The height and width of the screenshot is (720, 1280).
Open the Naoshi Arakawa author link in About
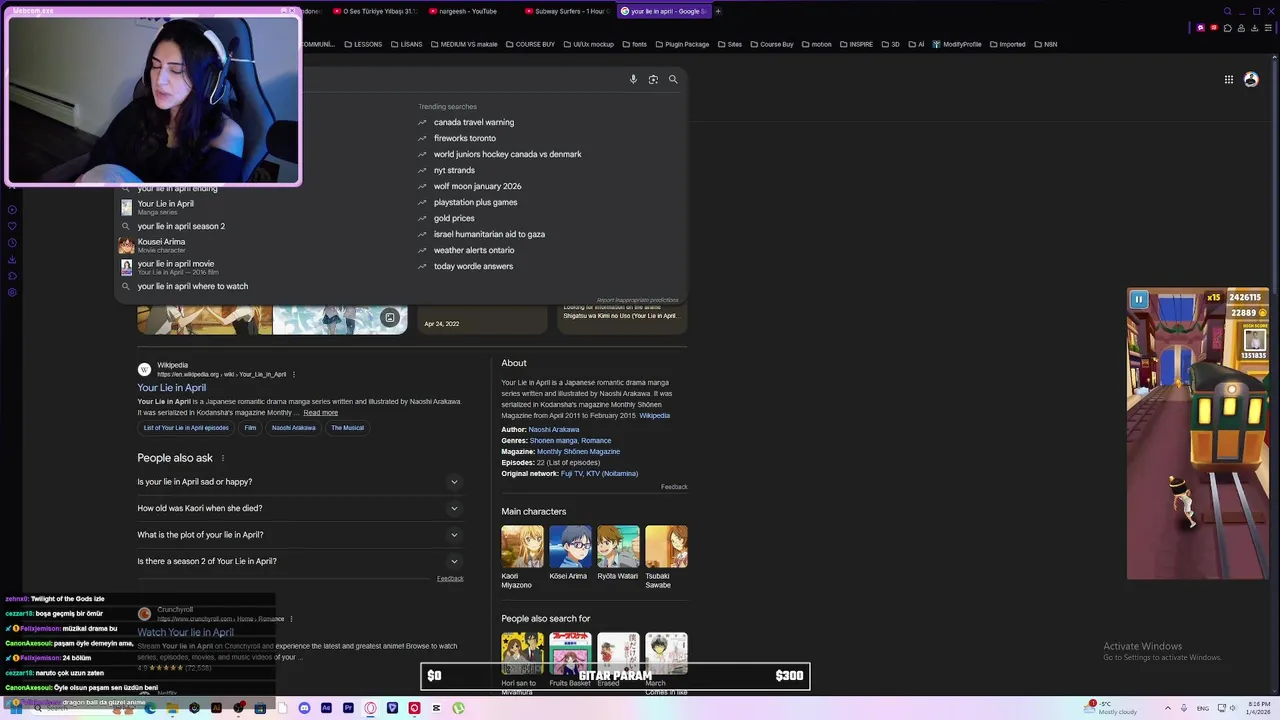click(553, 430)
